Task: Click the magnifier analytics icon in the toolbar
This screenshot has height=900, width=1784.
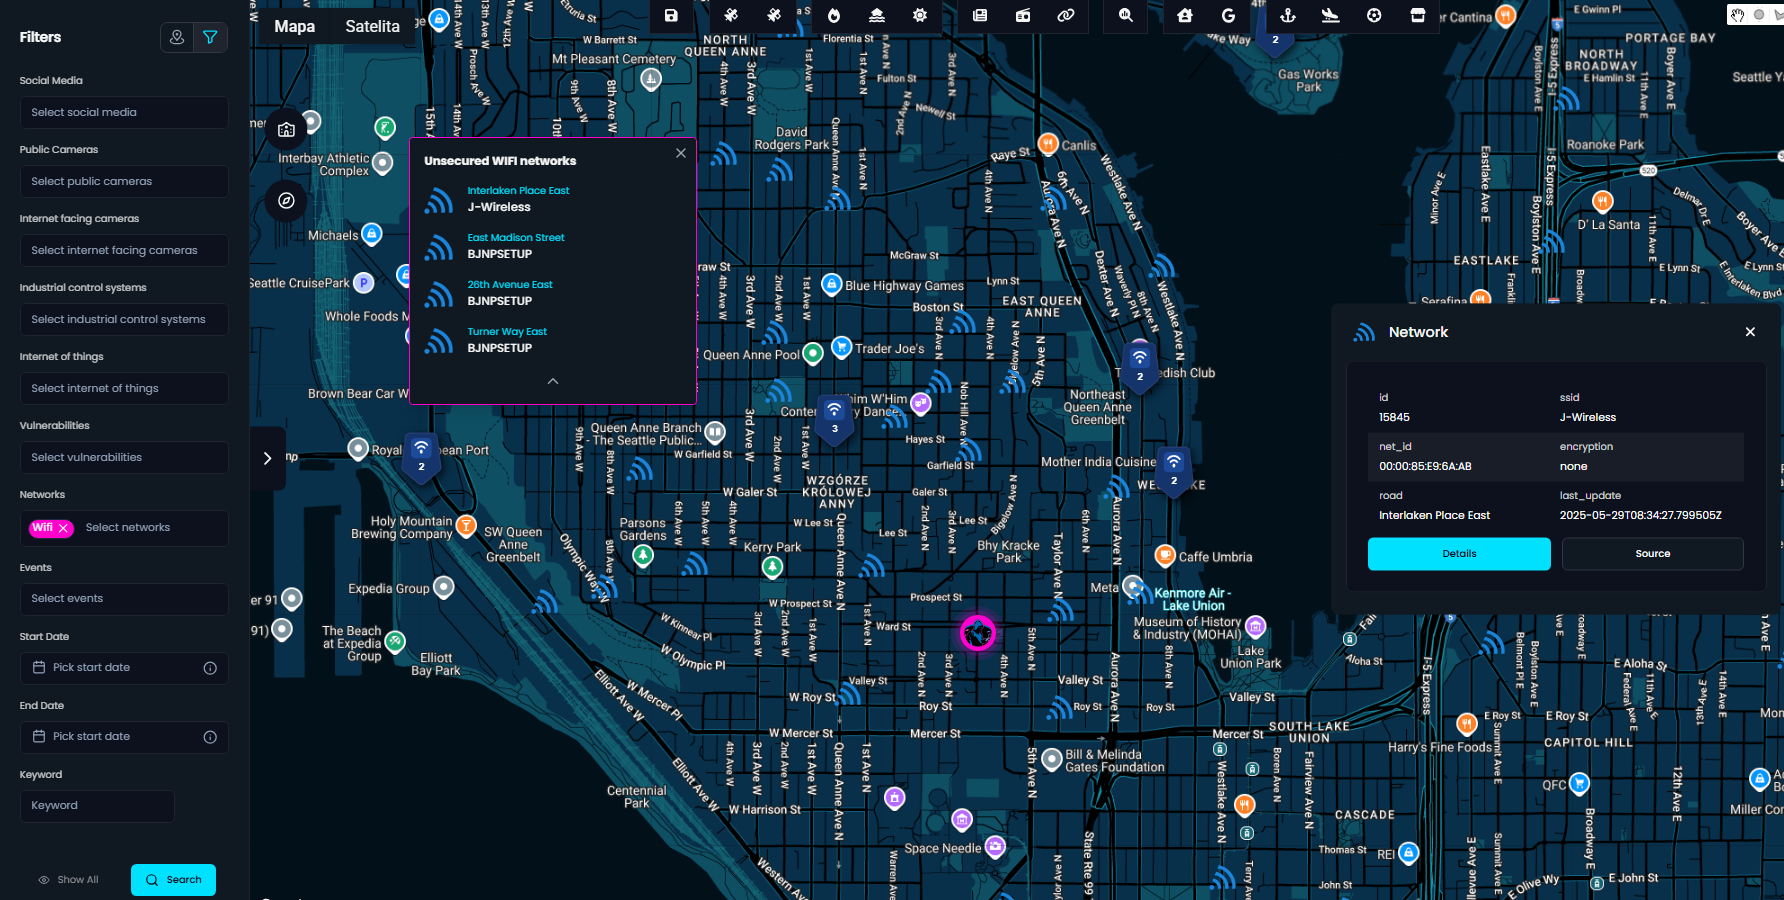Action: point(1126,15)
